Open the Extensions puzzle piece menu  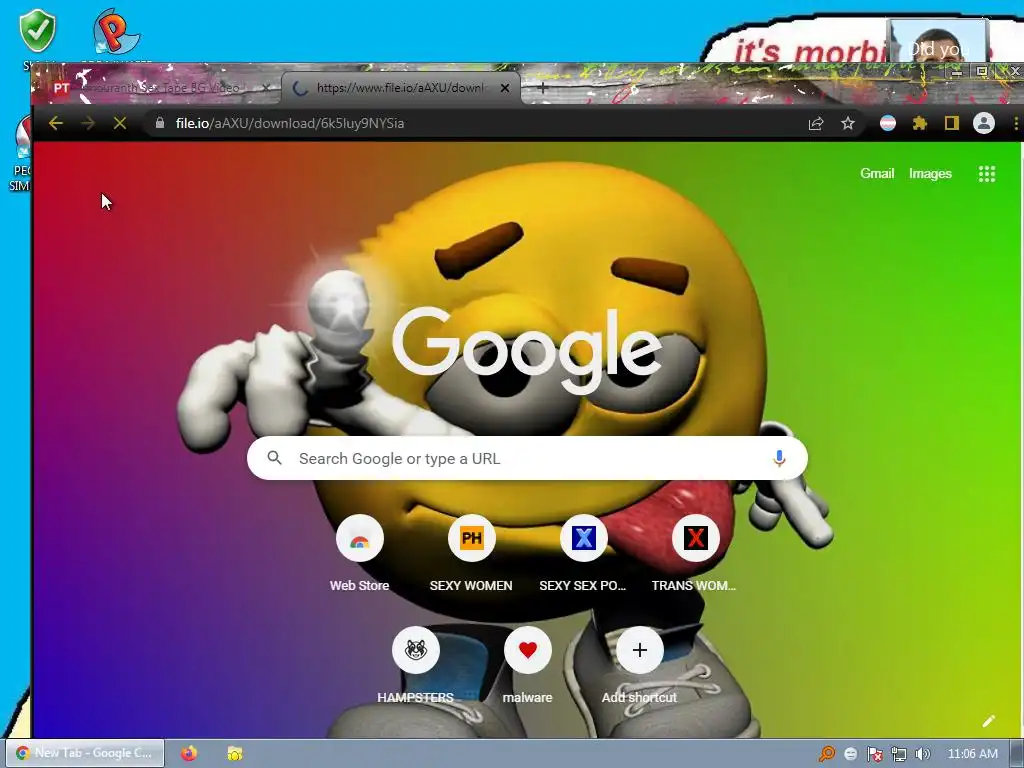coord(920,123)
